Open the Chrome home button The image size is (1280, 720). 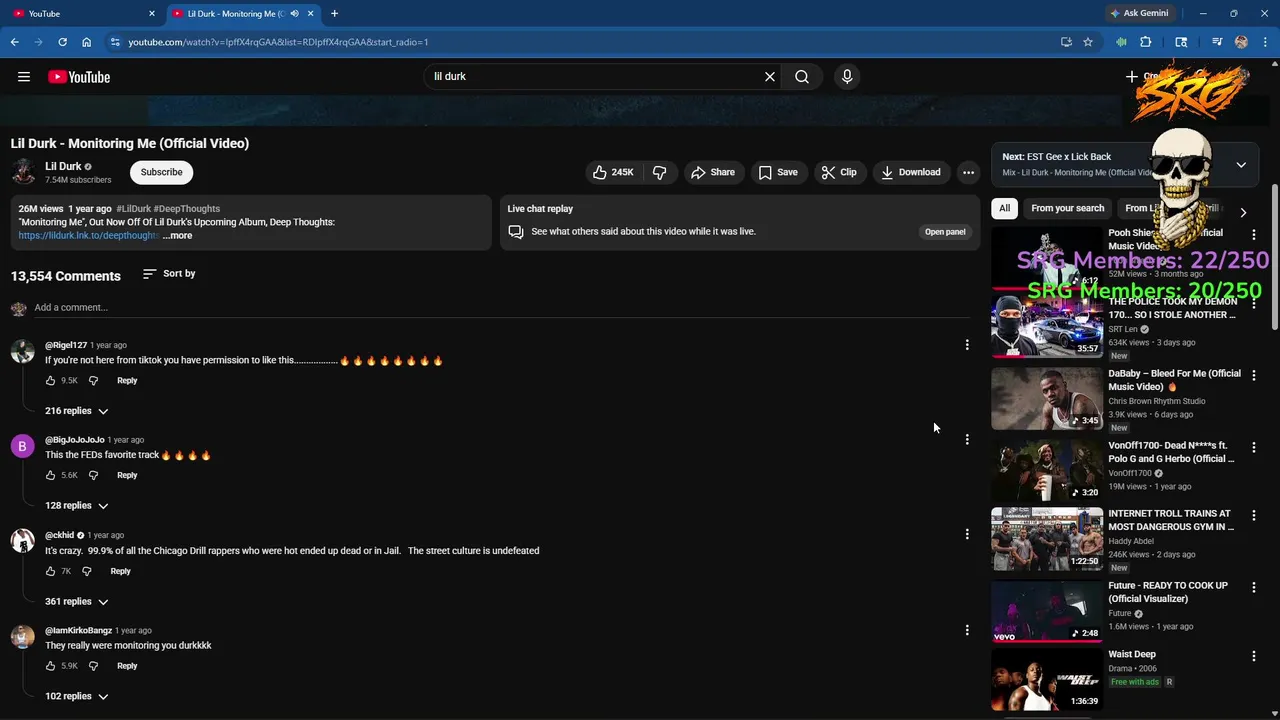(86, 42)
